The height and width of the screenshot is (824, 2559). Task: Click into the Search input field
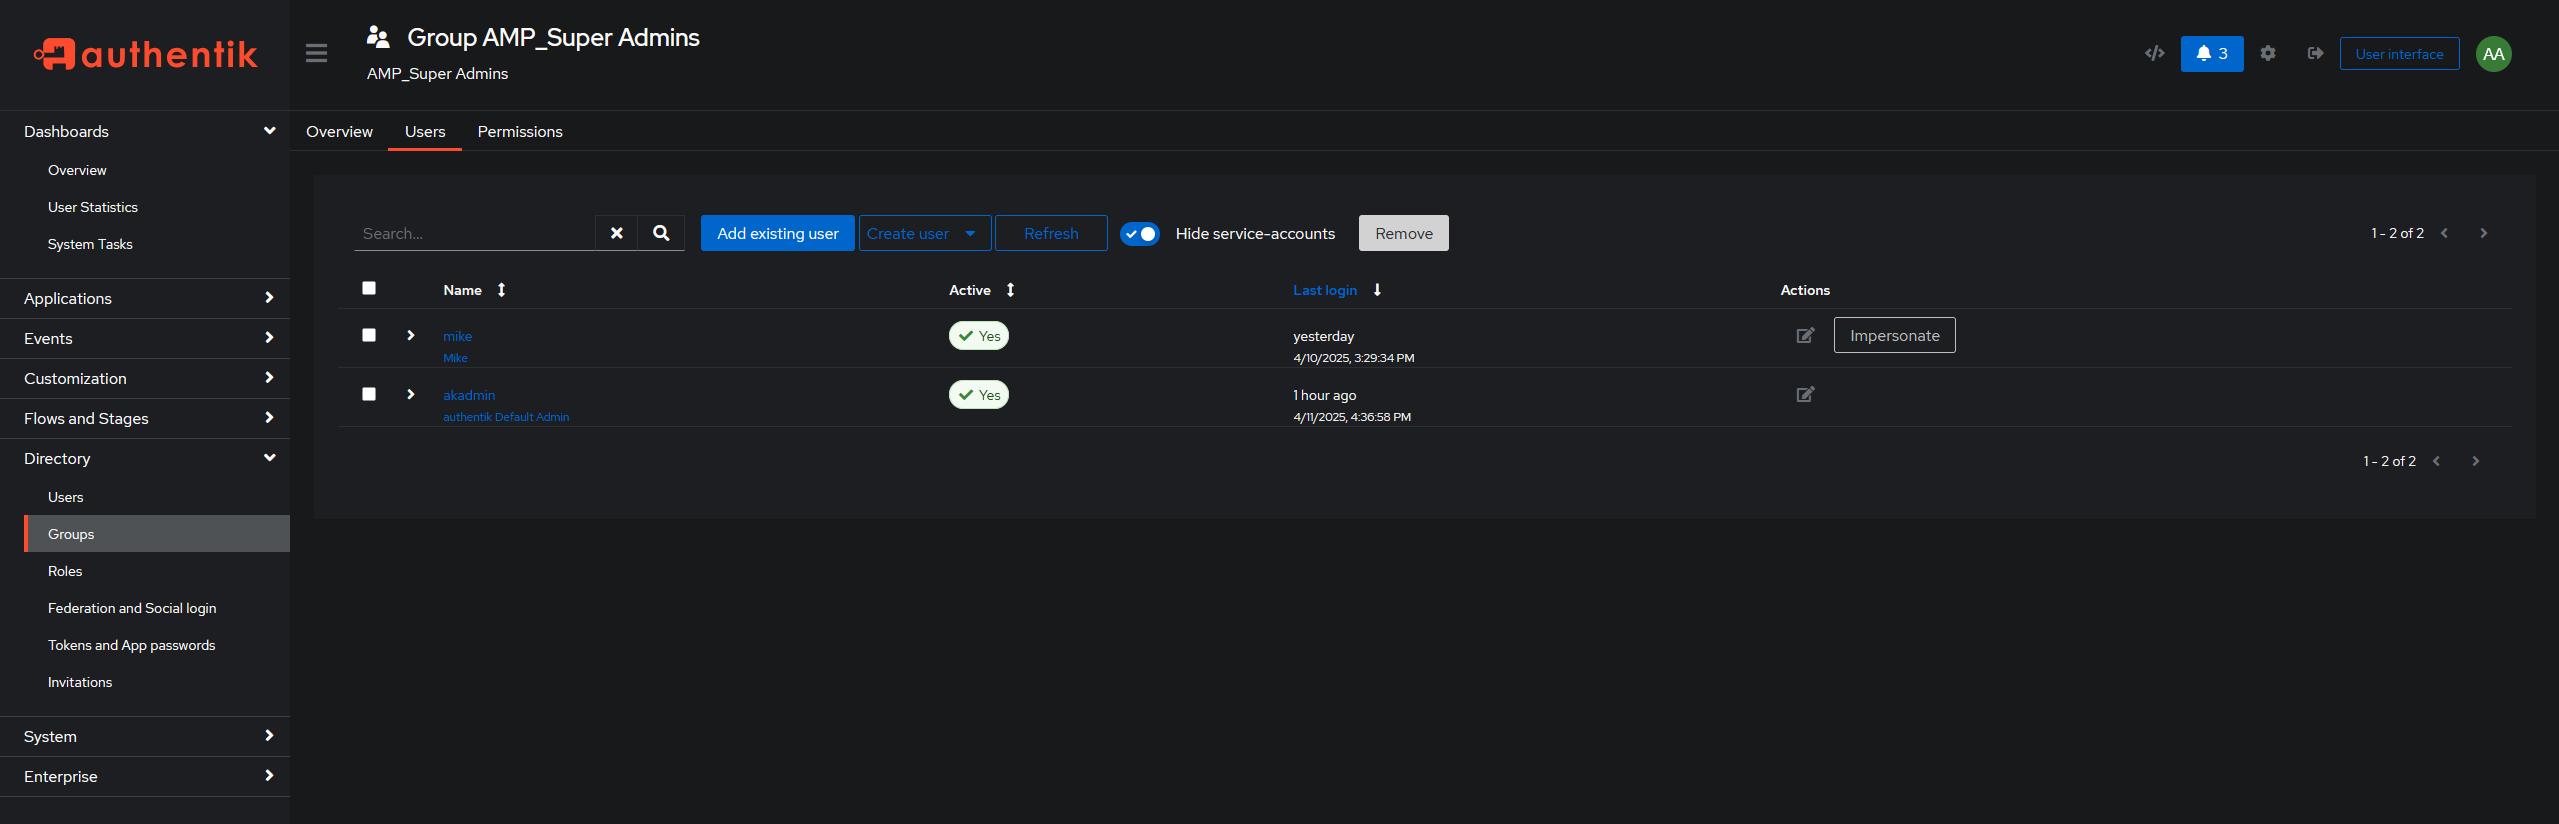(474, 233)
